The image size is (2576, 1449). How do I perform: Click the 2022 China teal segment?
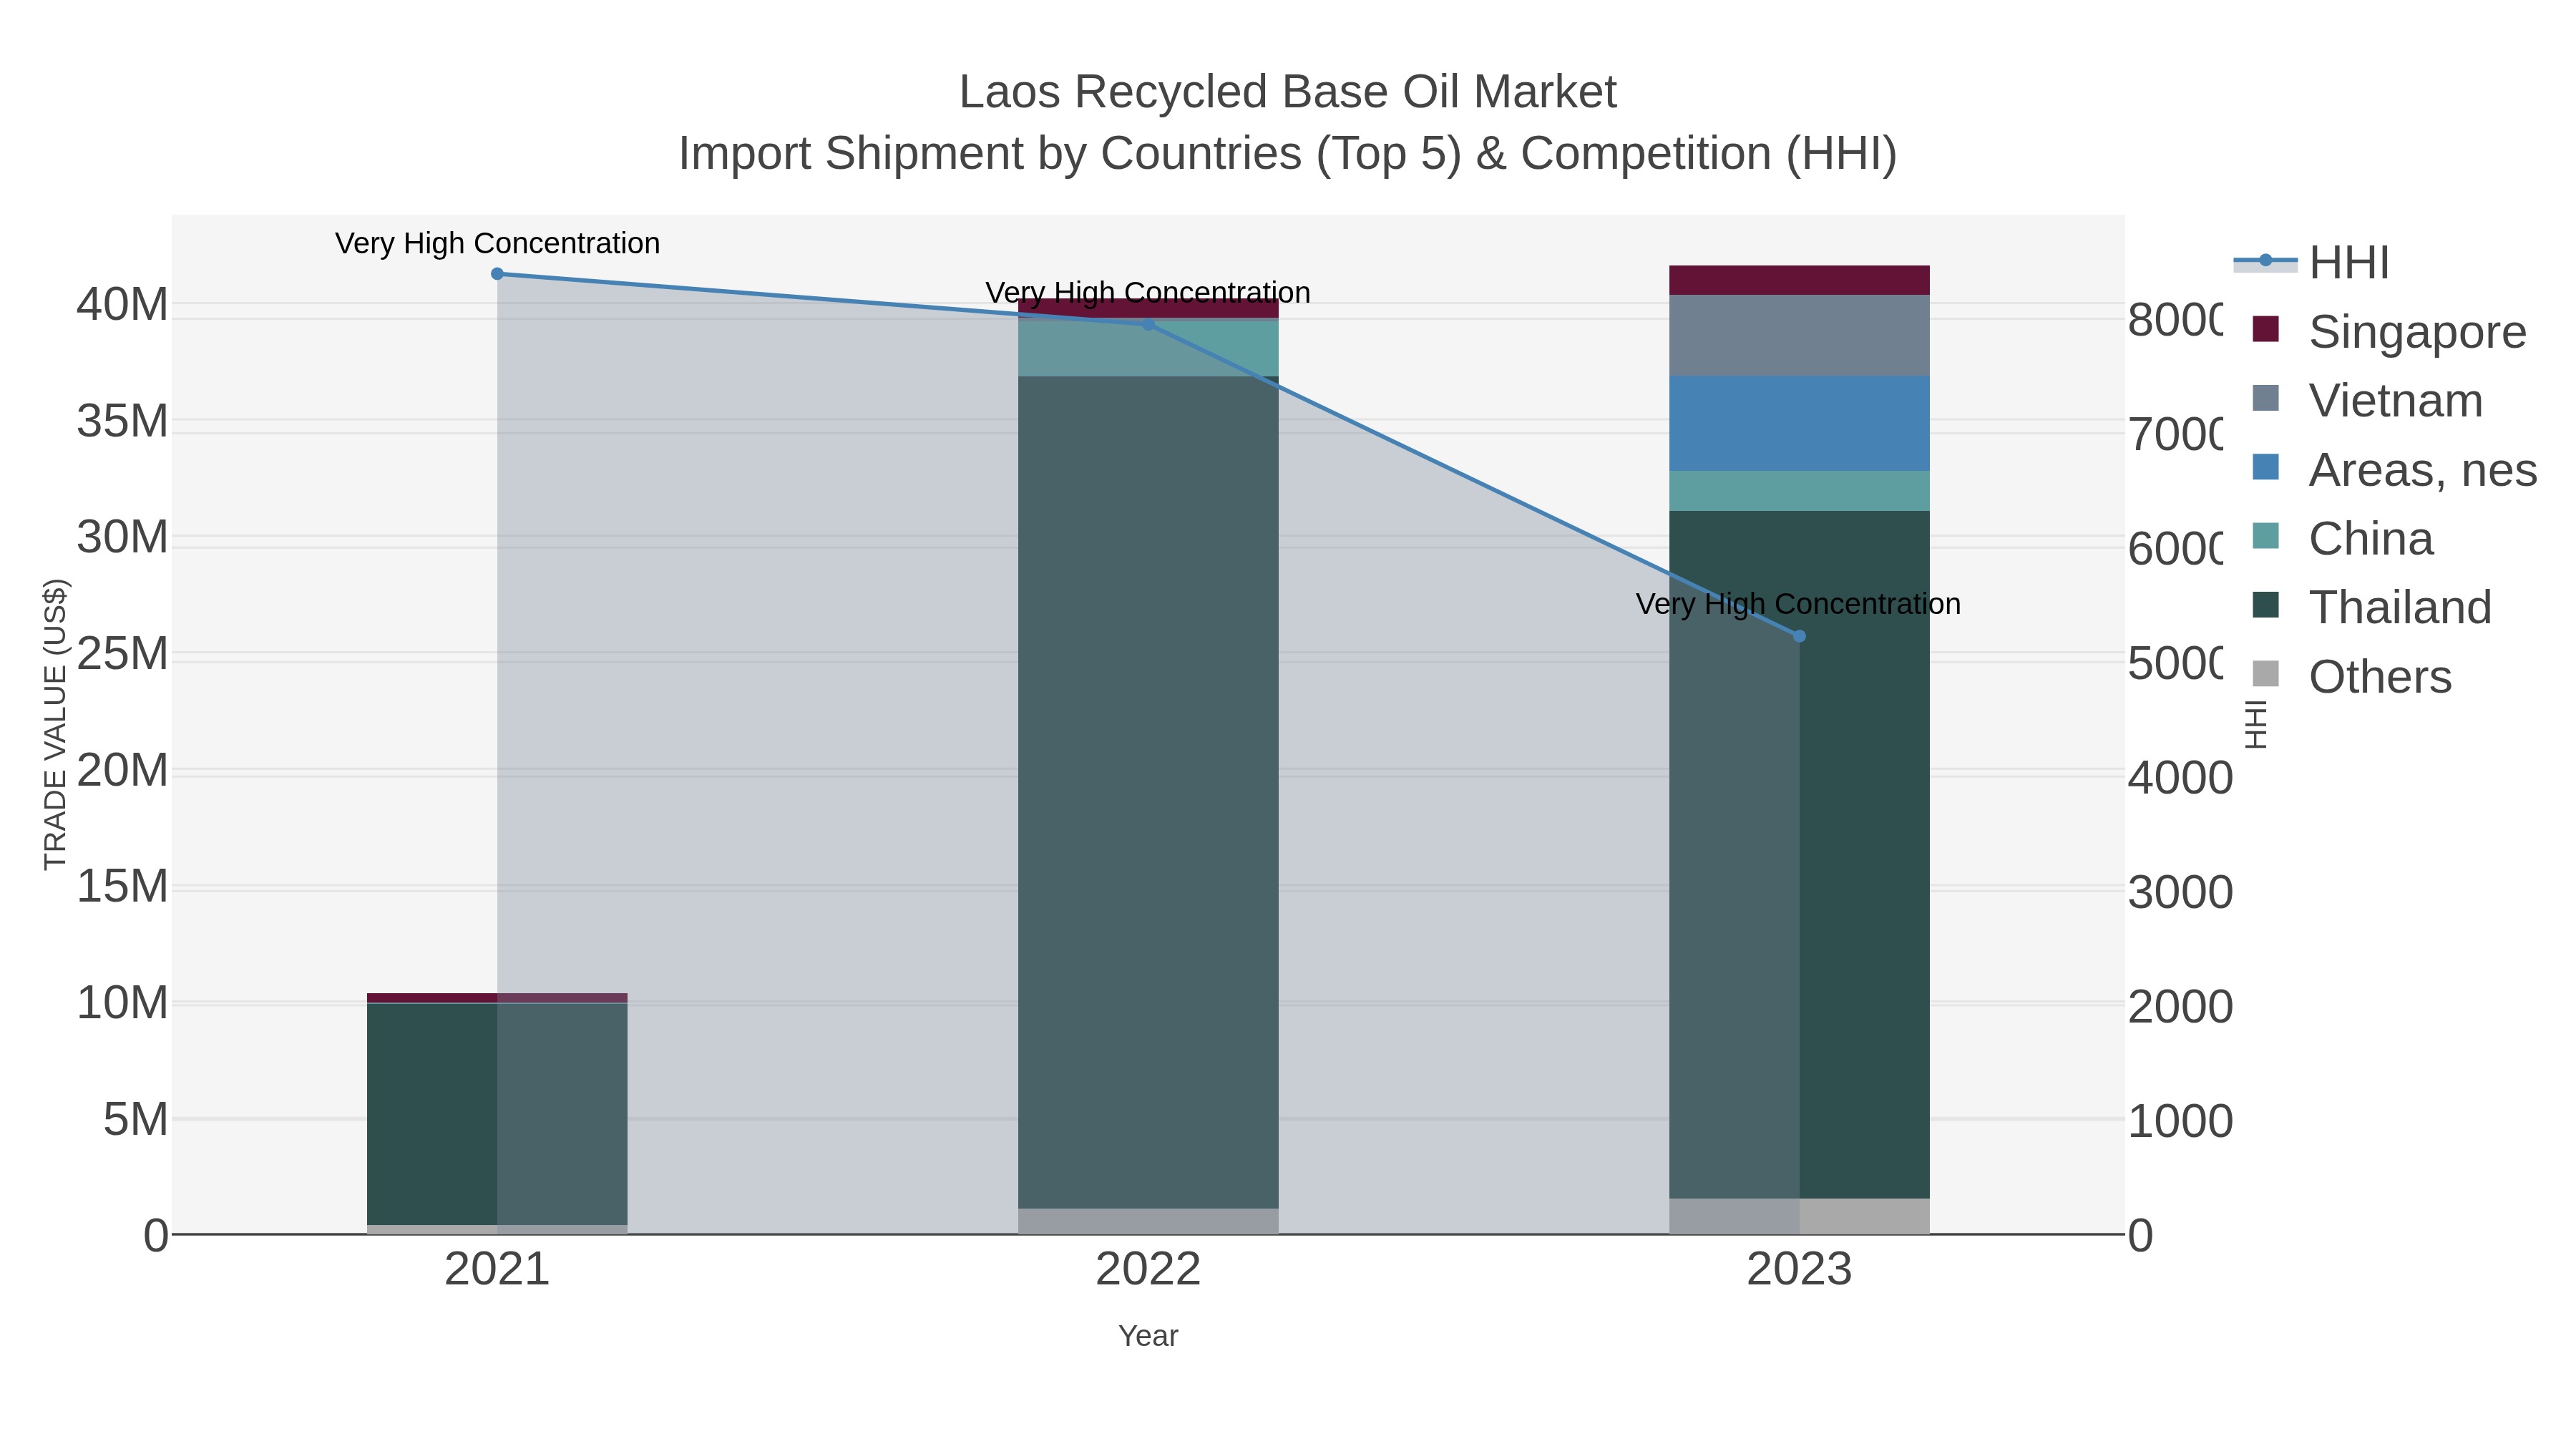pos(1148,348)
